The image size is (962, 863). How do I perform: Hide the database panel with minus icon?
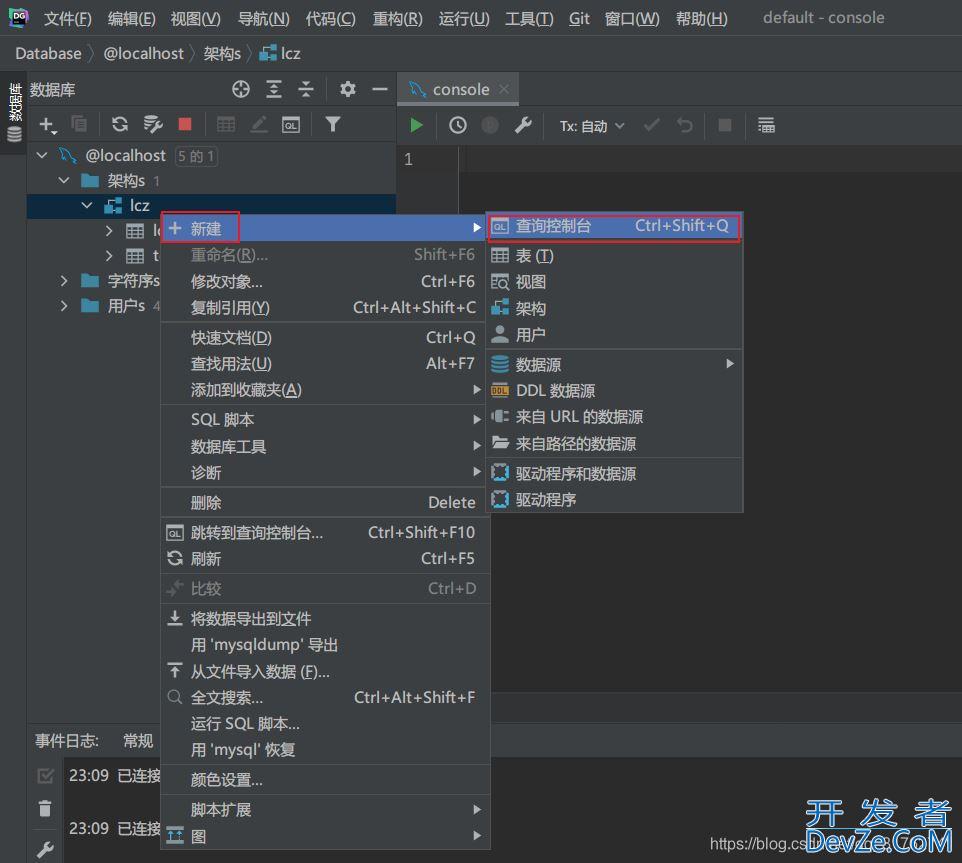tap(380, 90)
